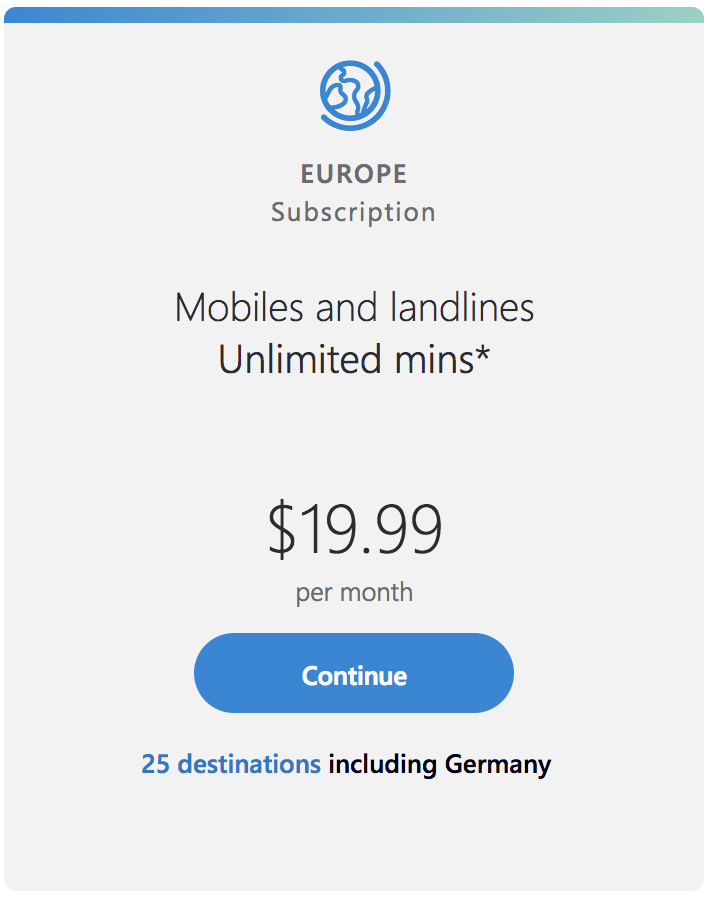Screen dimensions: 707x899
Task: Click the asterisk after Unlimited mins
Action: tap(483, 354)
